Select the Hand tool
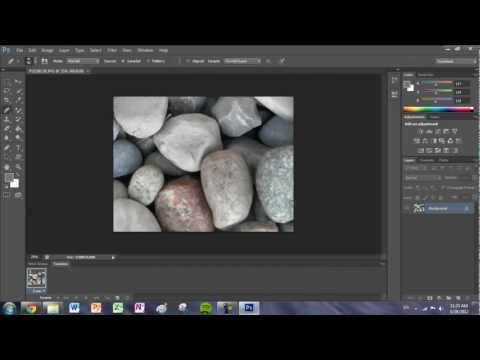 pyautogui.click(x=7, y=167)
